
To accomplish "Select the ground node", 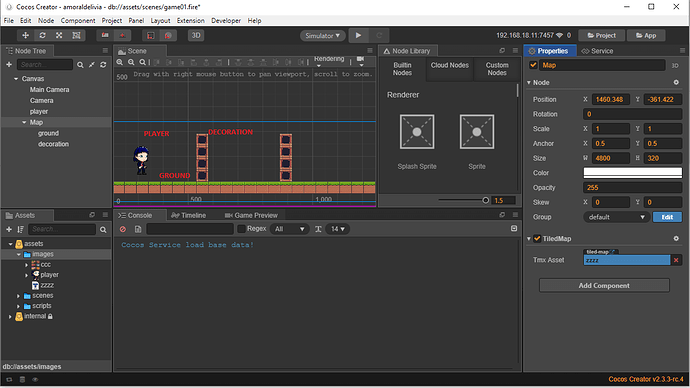I will (48, 133).
